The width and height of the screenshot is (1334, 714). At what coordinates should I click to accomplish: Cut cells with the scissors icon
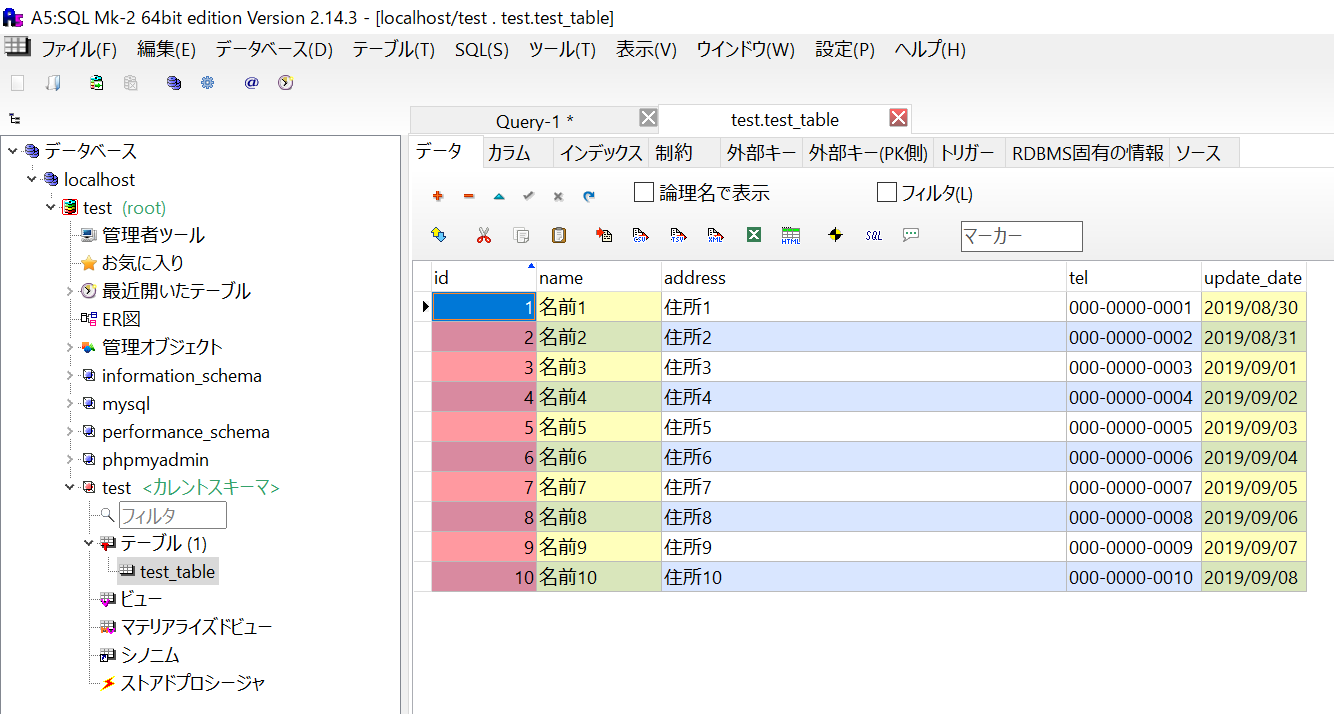coord(484,235)
